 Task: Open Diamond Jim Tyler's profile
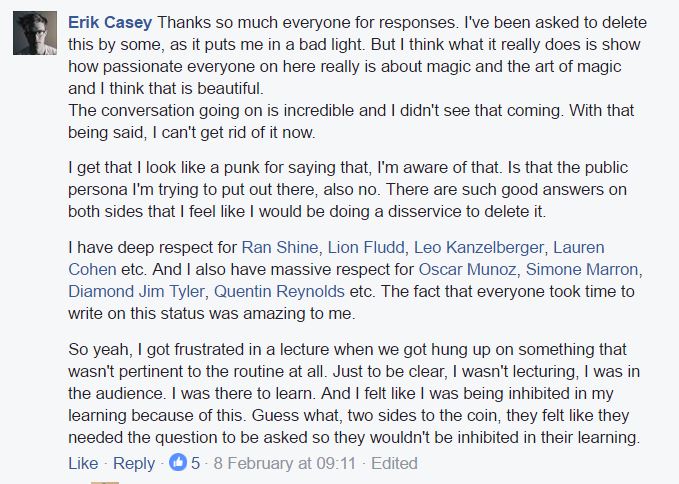point(130,291)
